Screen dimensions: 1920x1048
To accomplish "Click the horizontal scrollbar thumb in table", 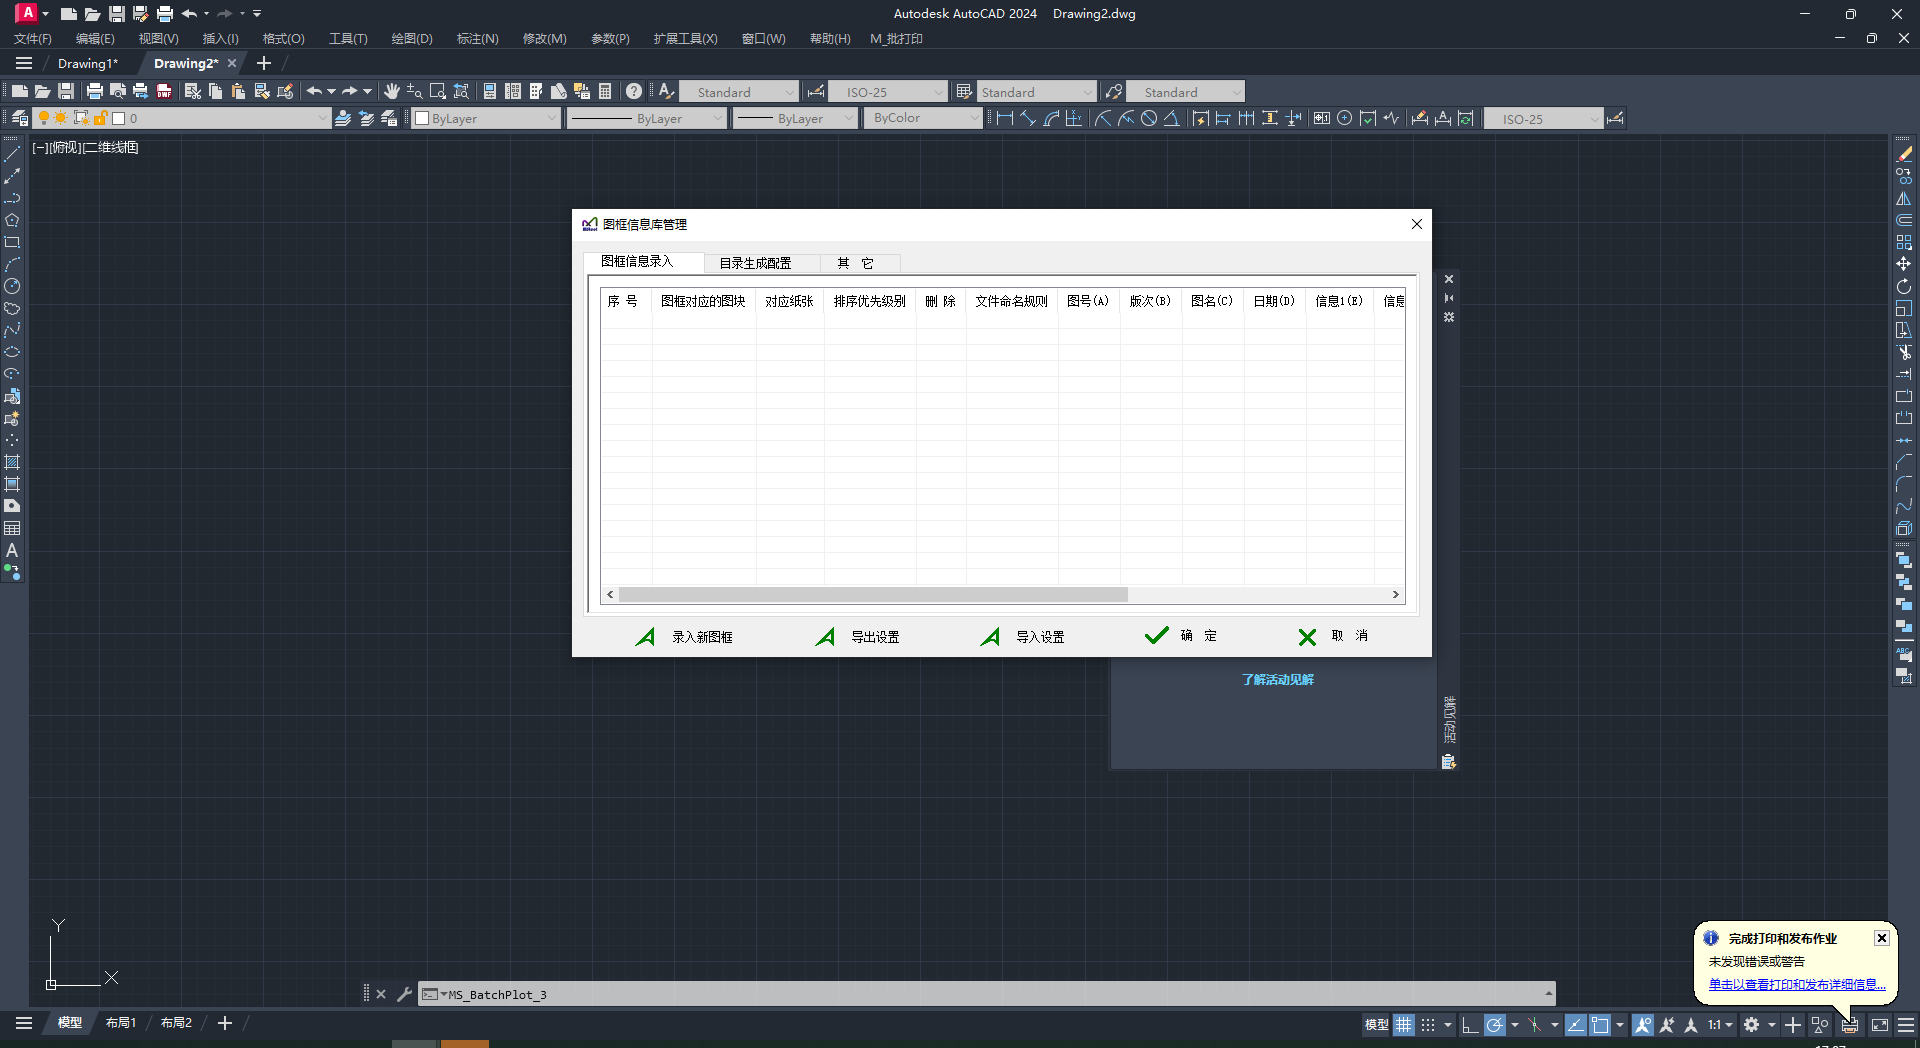I will tap(873, 594).
